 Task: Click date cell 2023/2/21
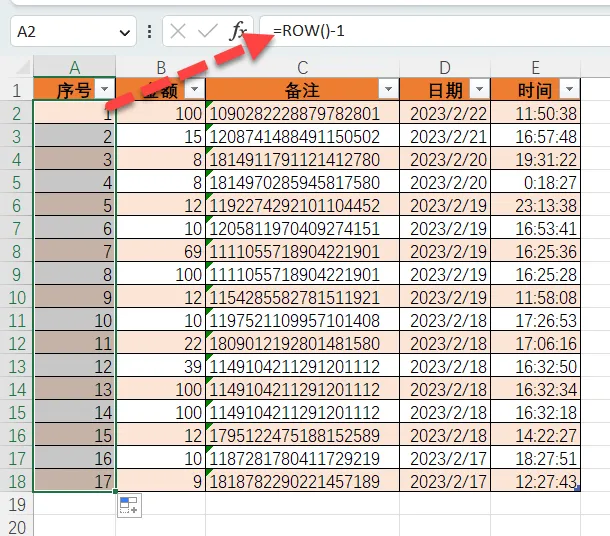pyautogui.click(x=445, y=136)
